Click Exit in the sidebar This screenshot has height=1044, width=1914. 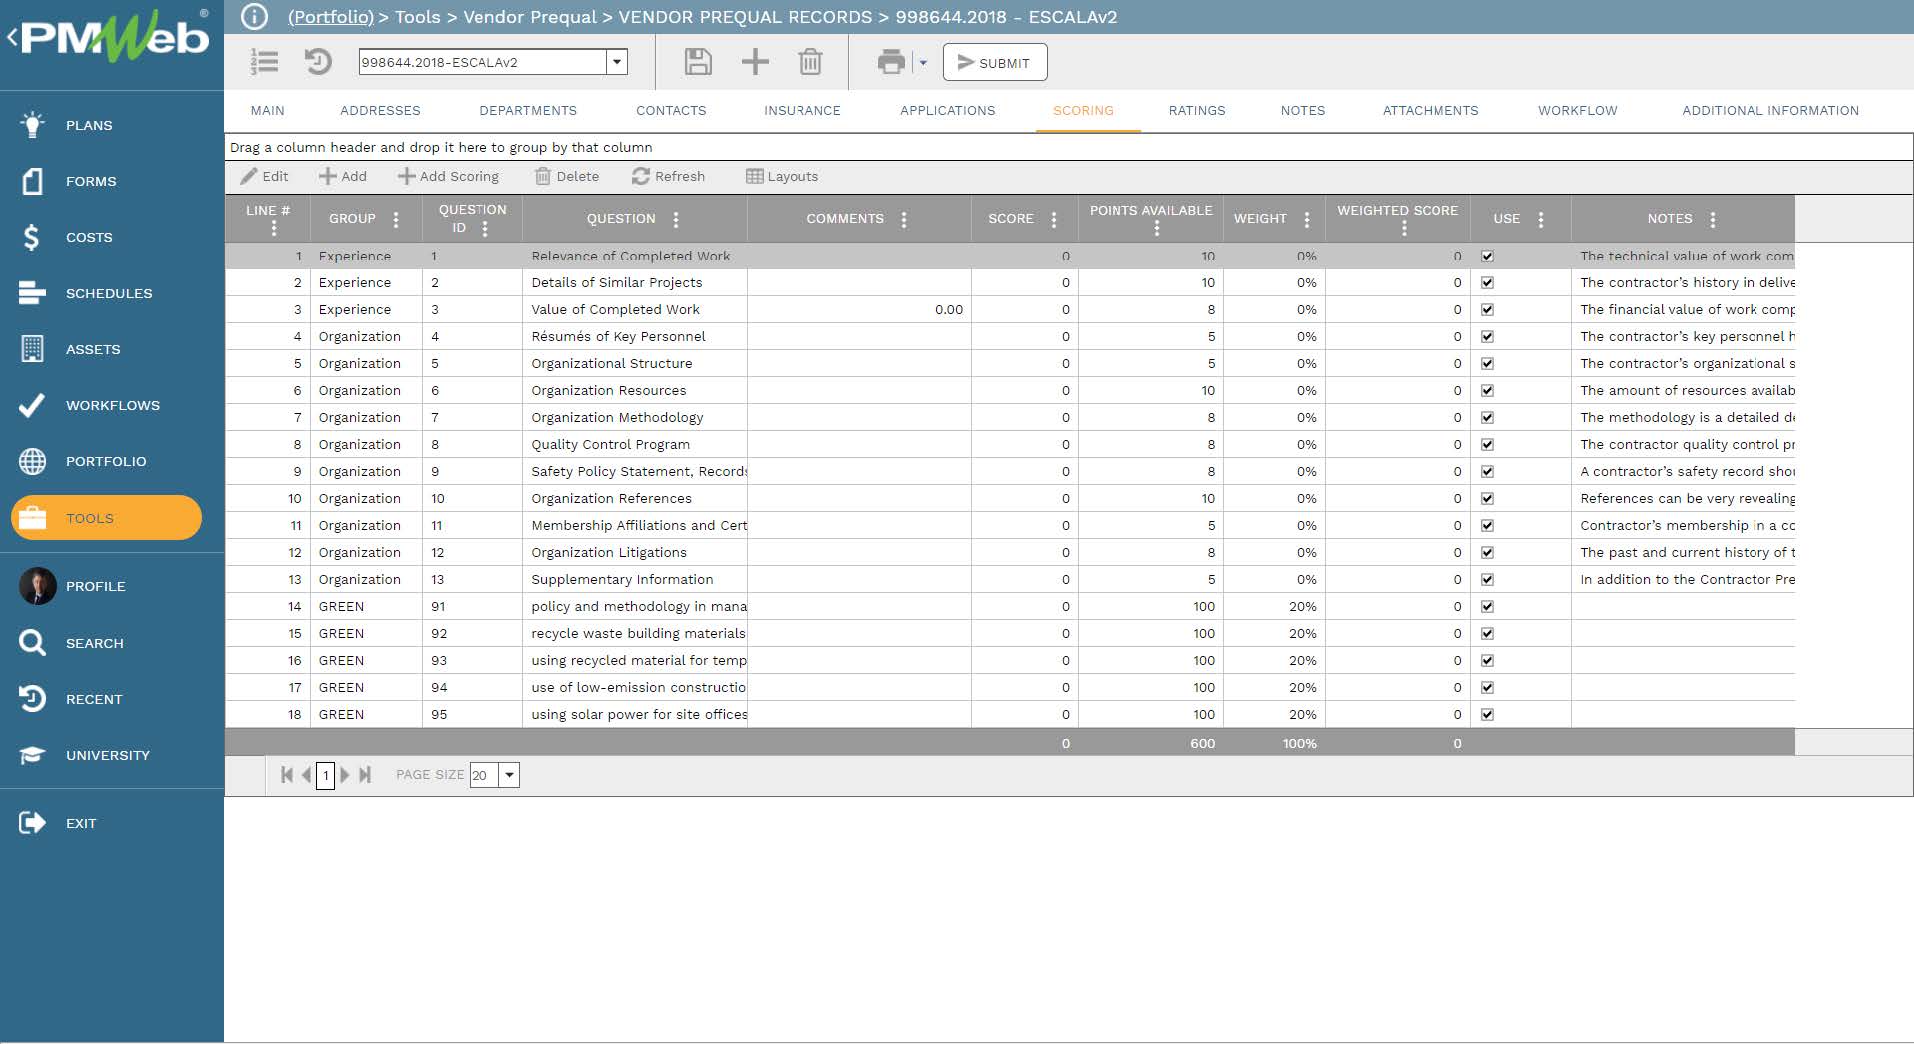[x=81, y=823]
